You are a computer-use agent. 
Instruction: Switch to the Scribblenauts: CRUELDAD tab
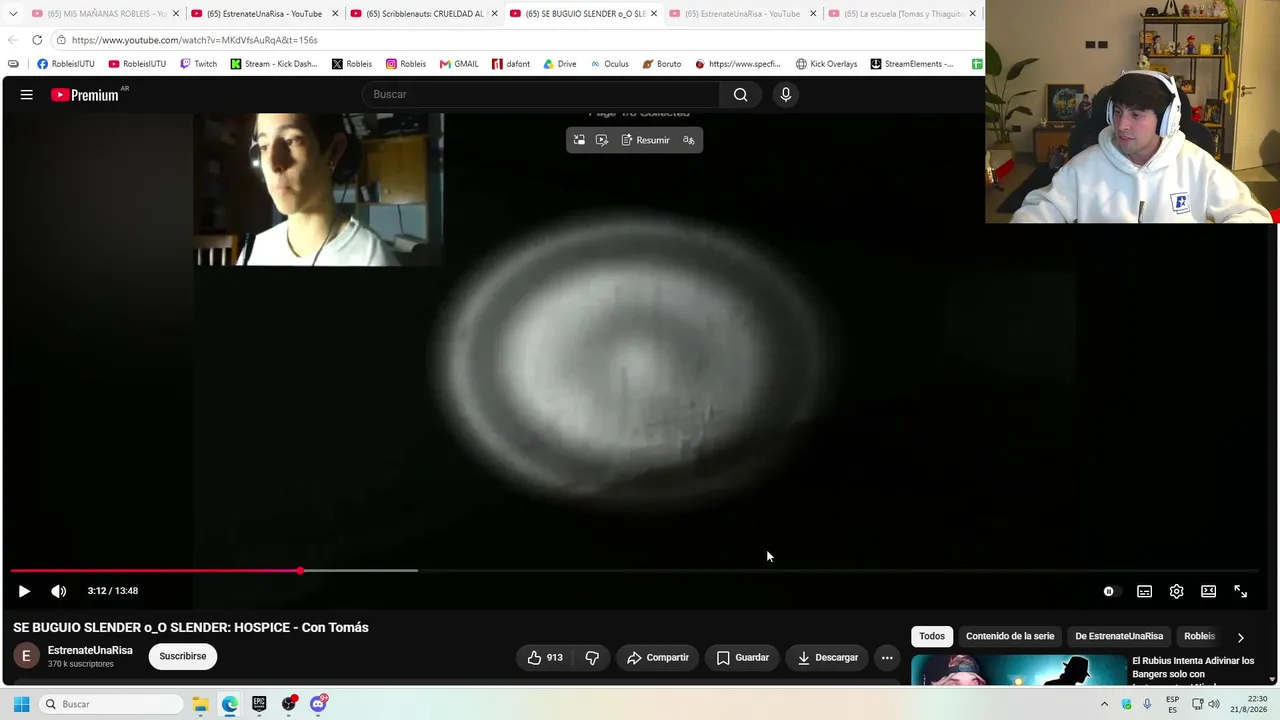pos(423,14)
